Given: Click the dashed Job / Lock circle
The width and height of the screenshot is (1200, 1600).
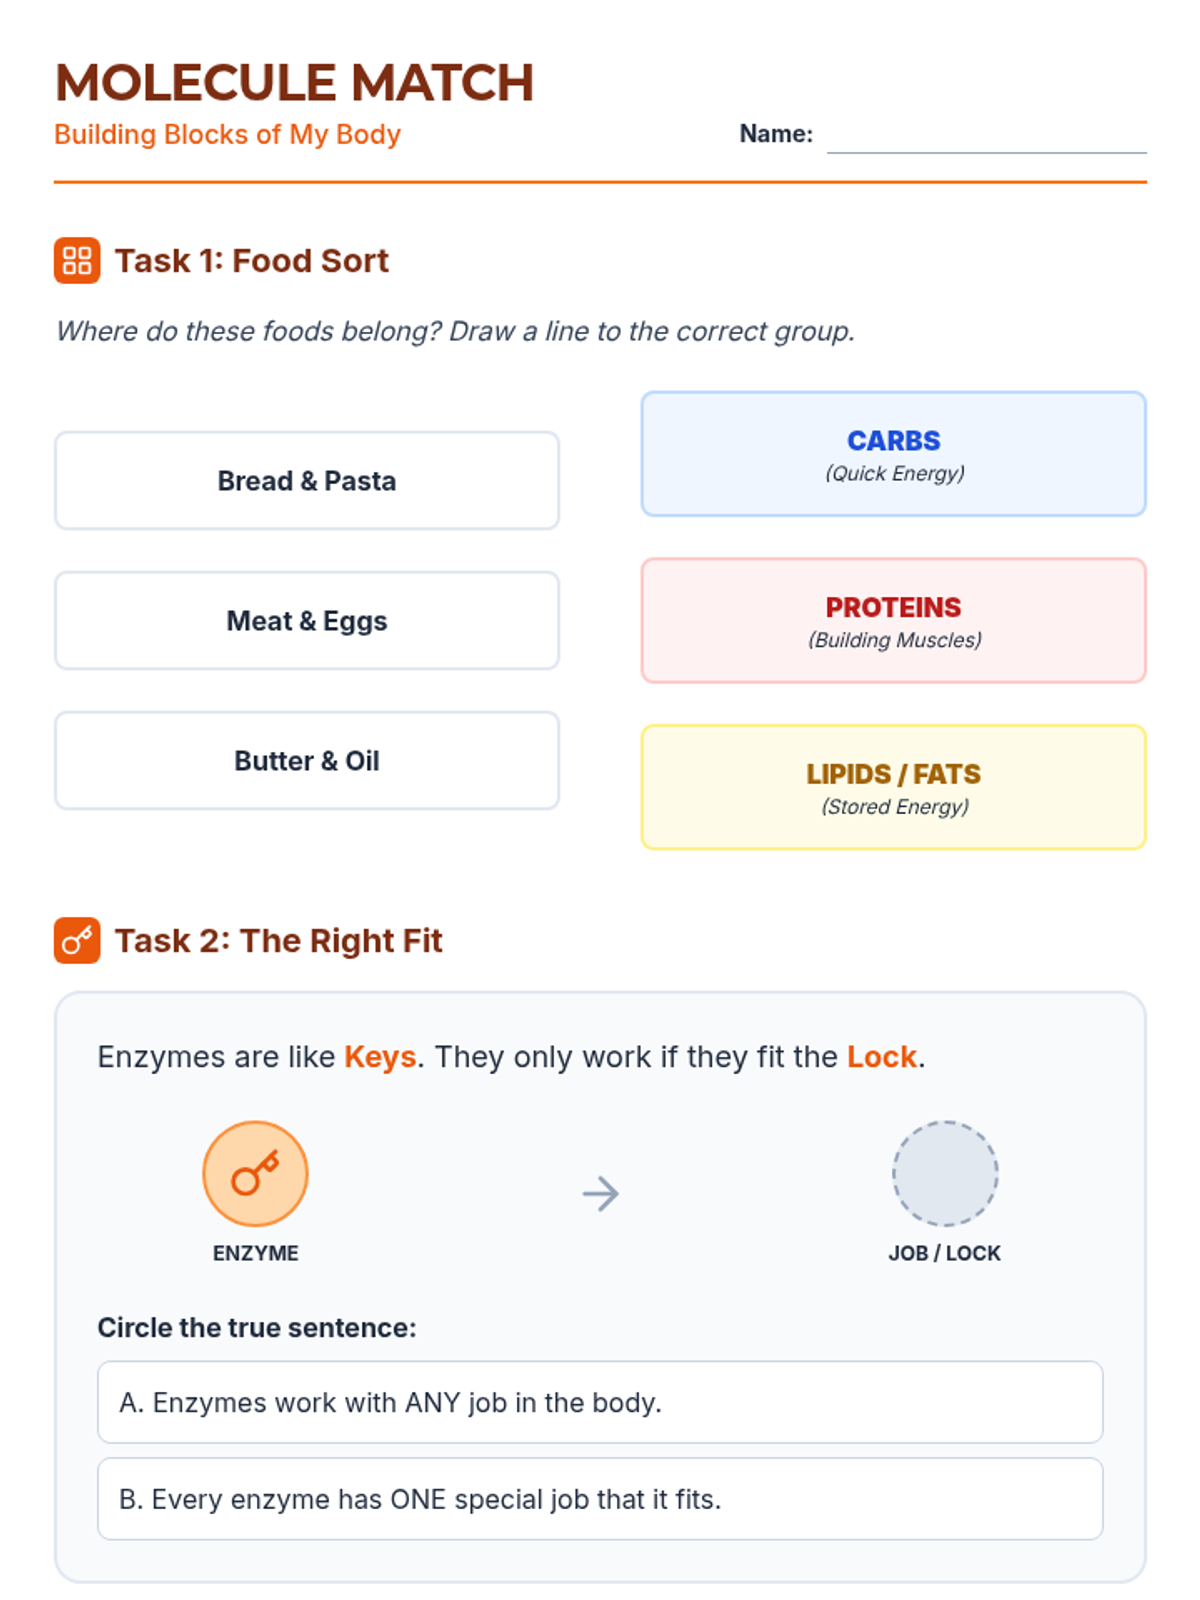Looking at the screenshot, I should tap(945, 1173).
